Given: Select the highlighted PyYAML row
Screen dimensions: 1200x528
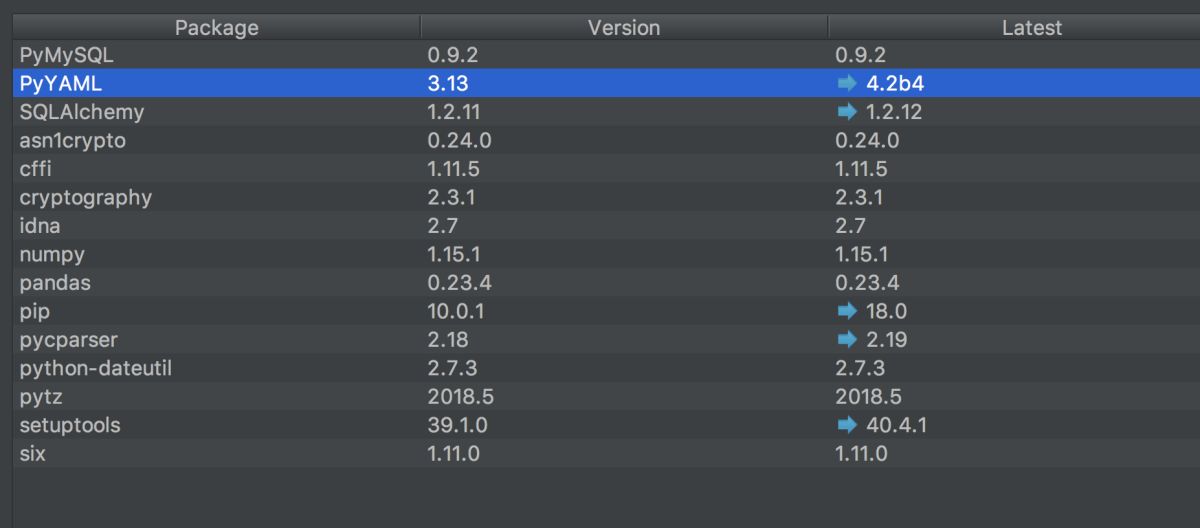Looking at the screenshot, I should (606, 85).
